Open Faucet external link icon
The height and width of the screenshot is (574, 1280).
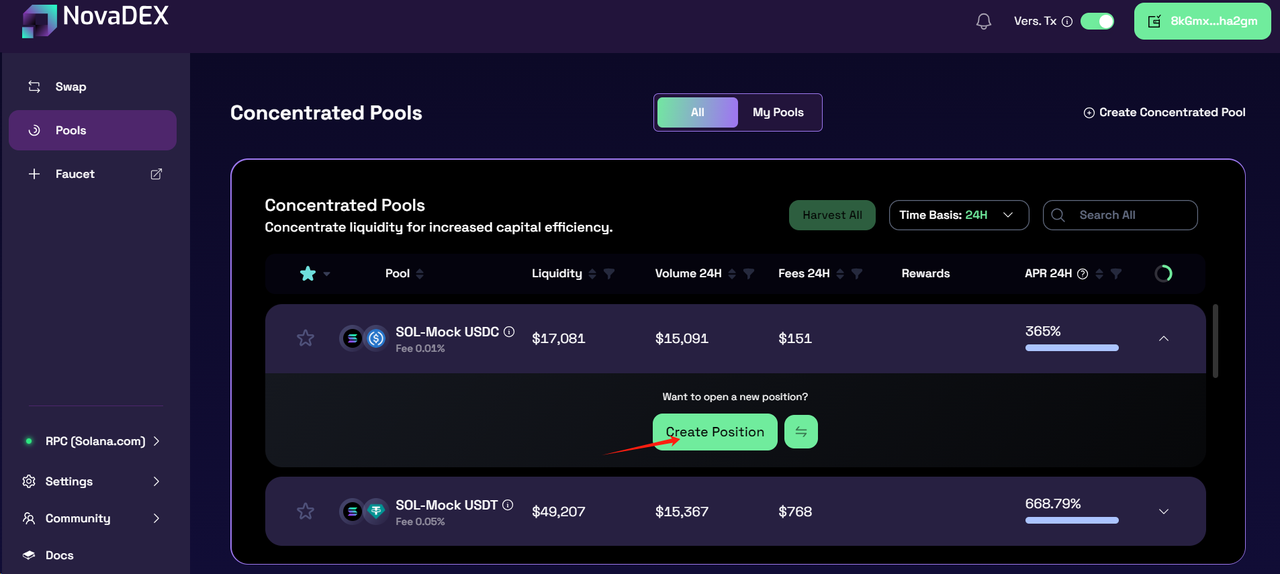[156, 174]
